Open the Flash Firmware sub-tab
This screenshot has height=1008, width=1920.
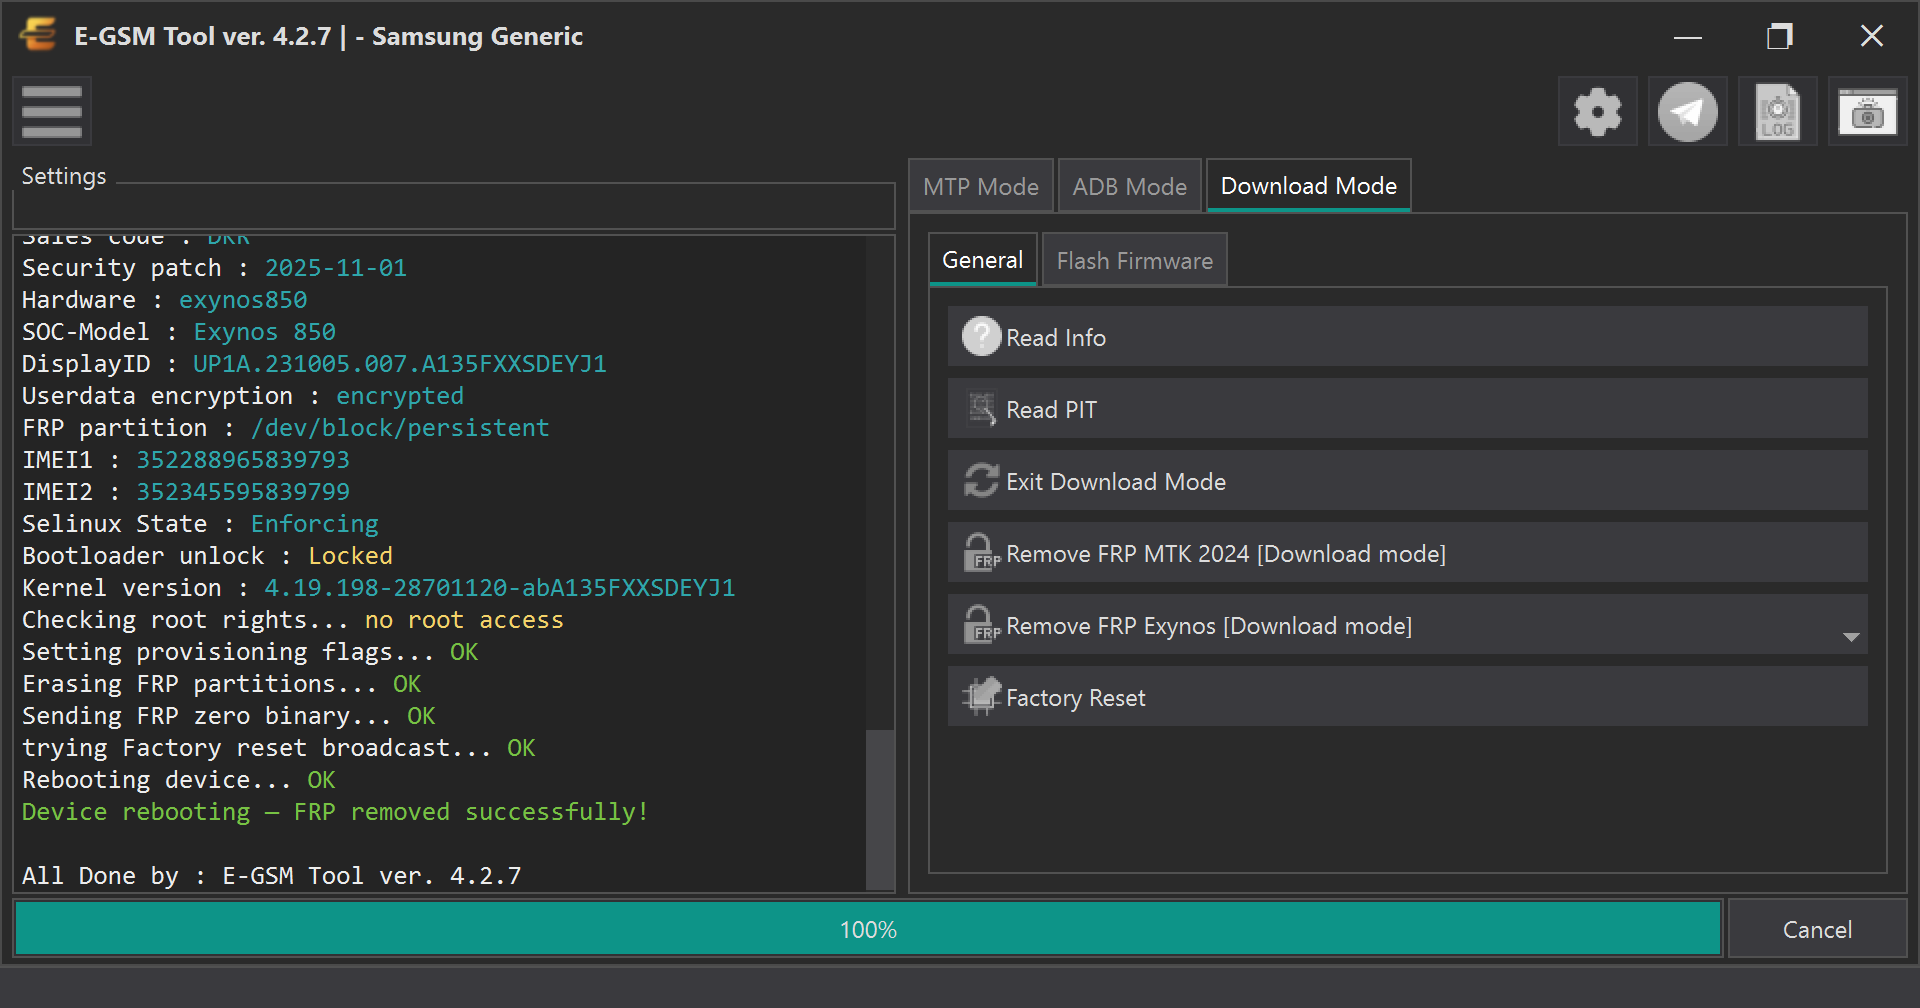pos(1135,261)
